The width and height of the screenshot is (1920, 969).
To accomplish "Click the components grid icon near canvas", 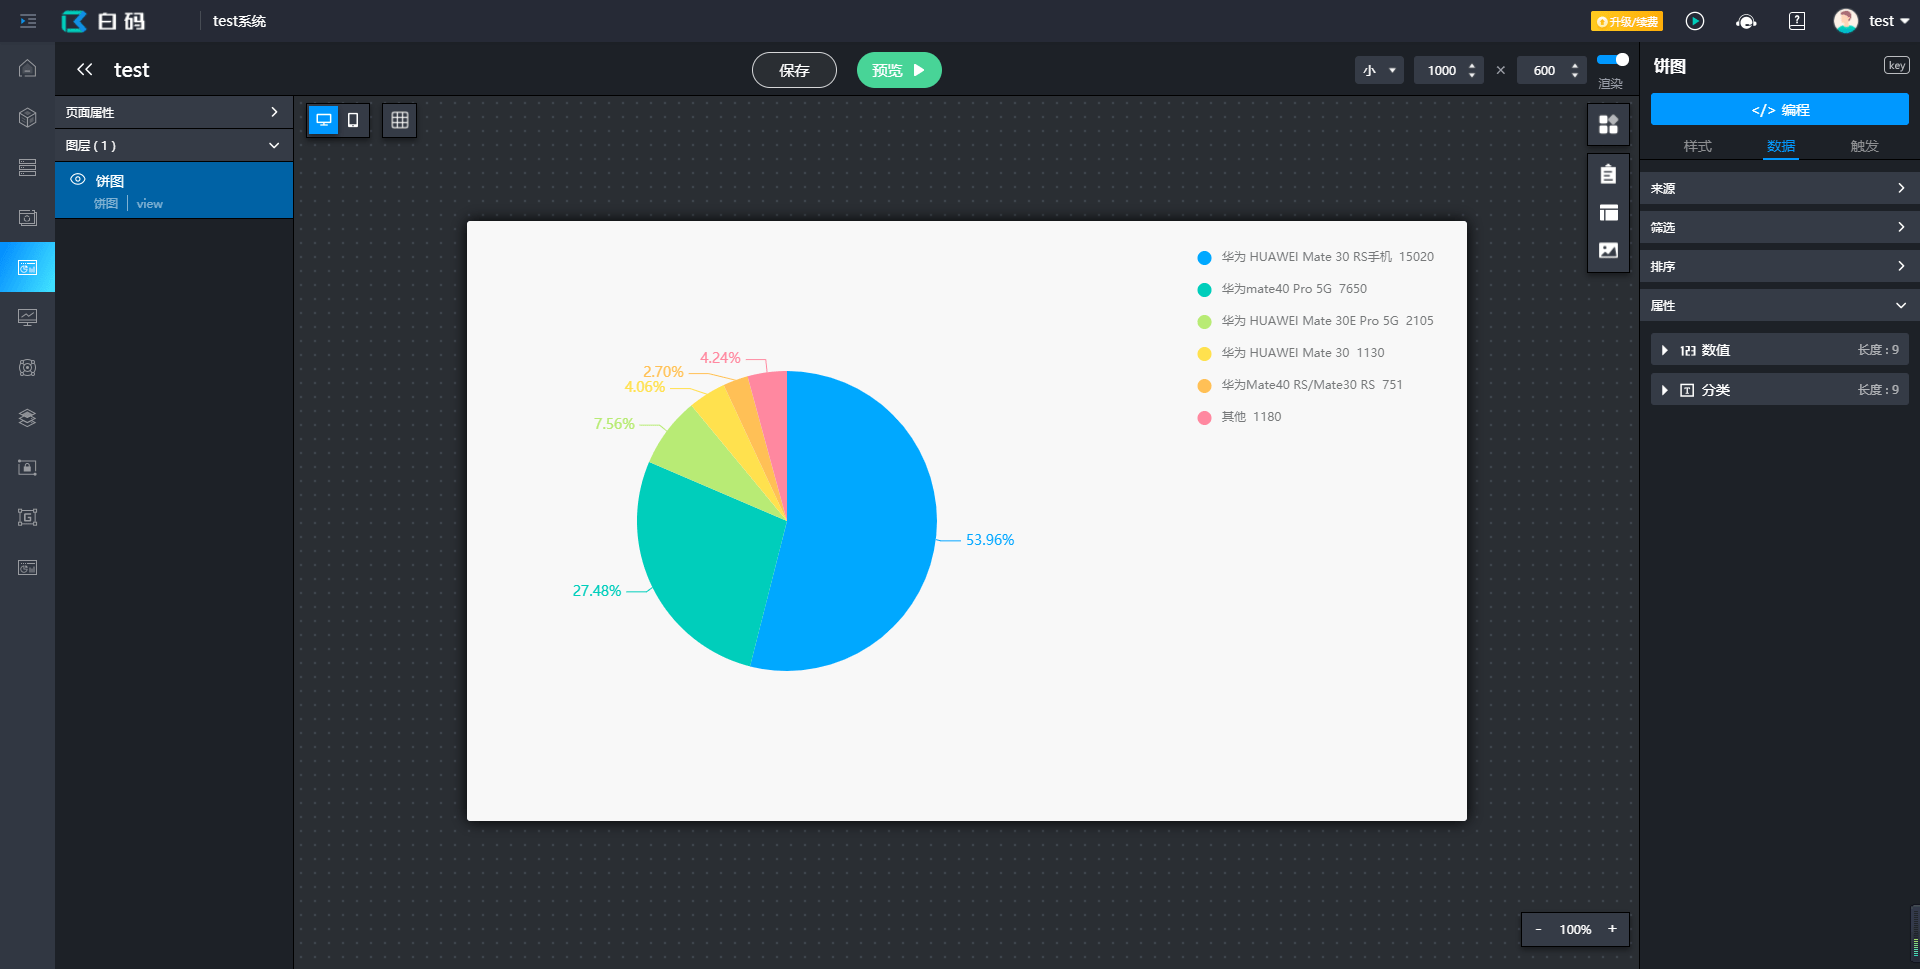I will [1608, 124].
